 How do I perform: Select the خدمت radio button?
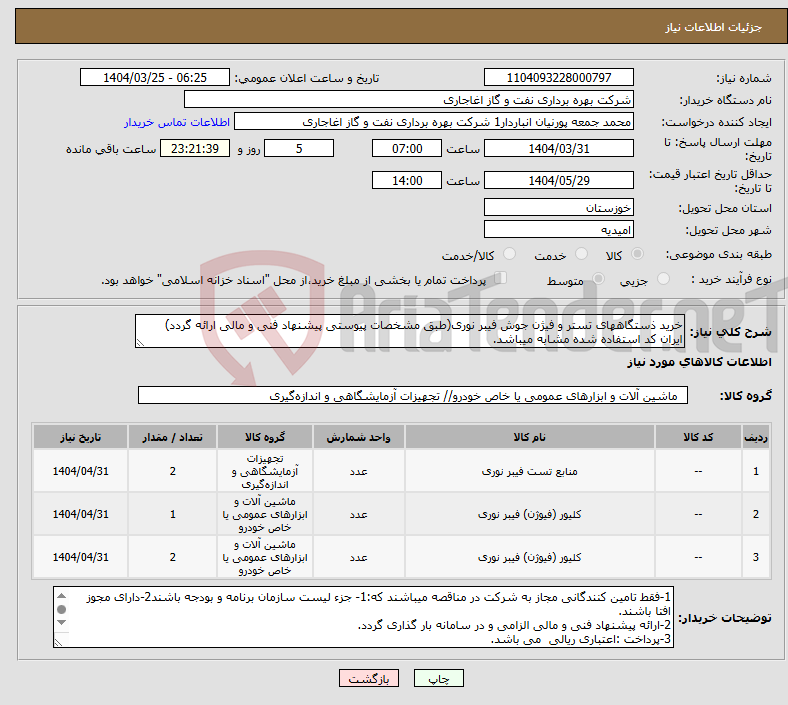coord(581,254)
